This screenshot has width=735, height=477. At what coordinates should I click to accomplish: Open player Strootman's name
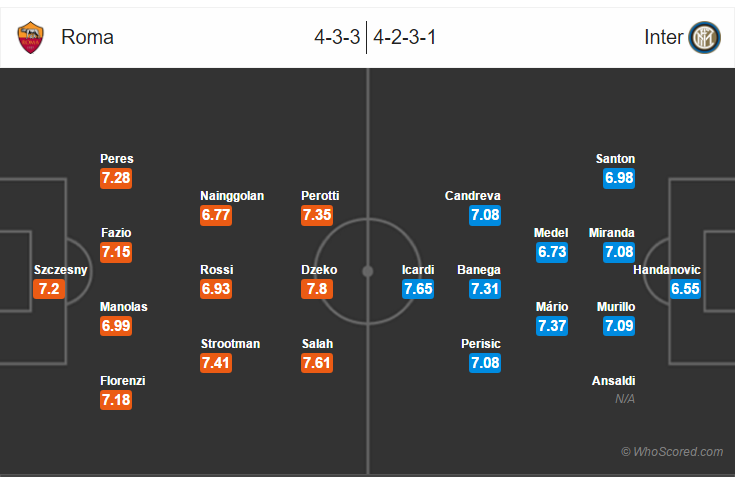(x=230, y=344)
